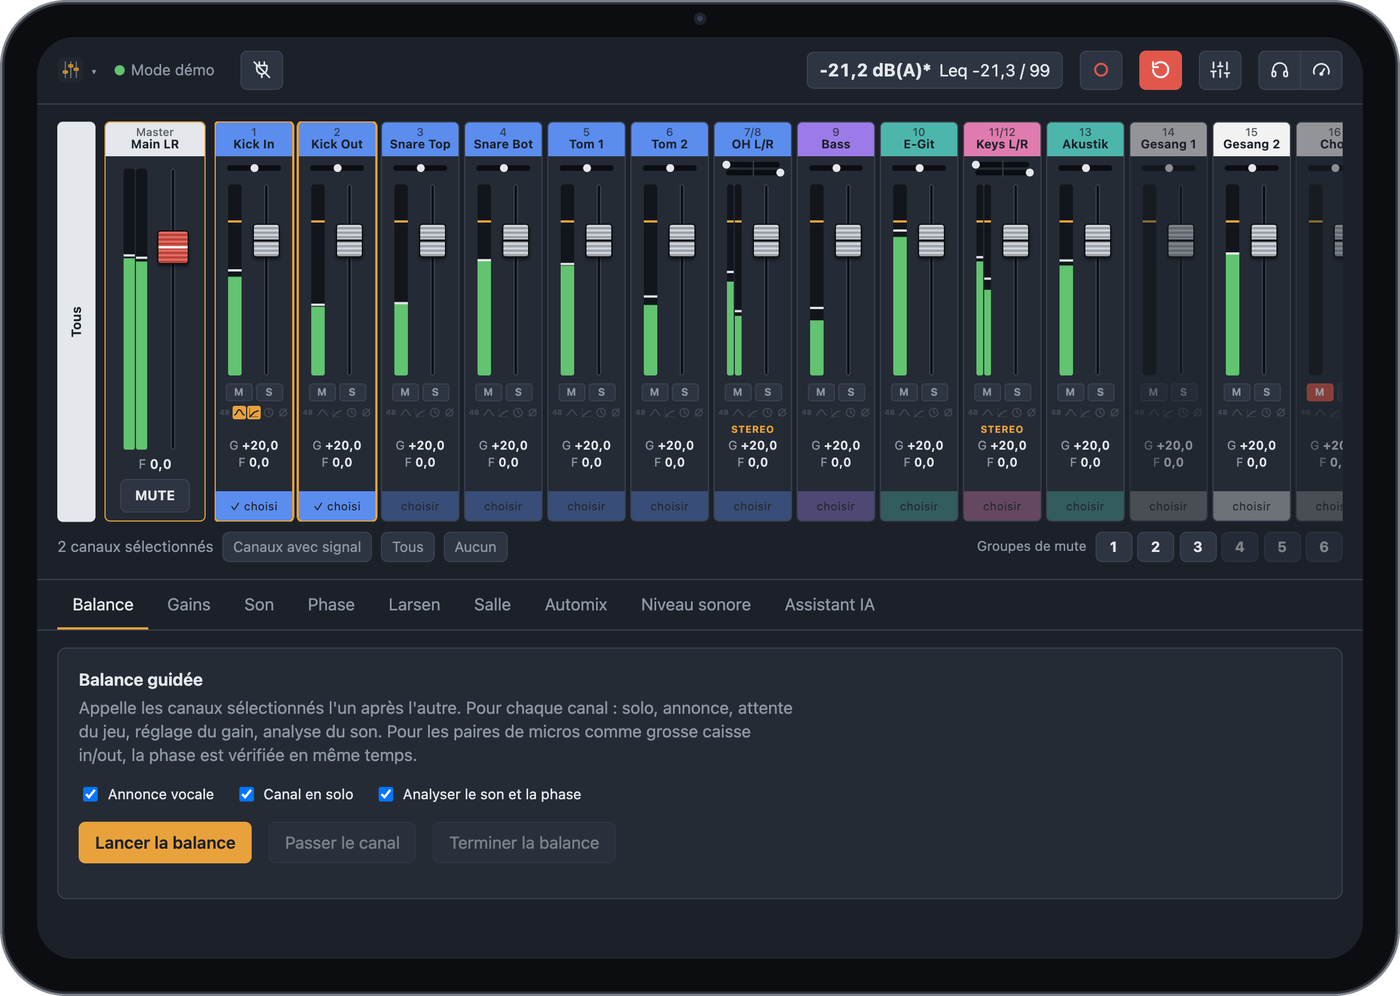Viewport: 1400px width, 996px height.
Task: Click Kick In phase invert Ø icon
Action: [283, 413]
